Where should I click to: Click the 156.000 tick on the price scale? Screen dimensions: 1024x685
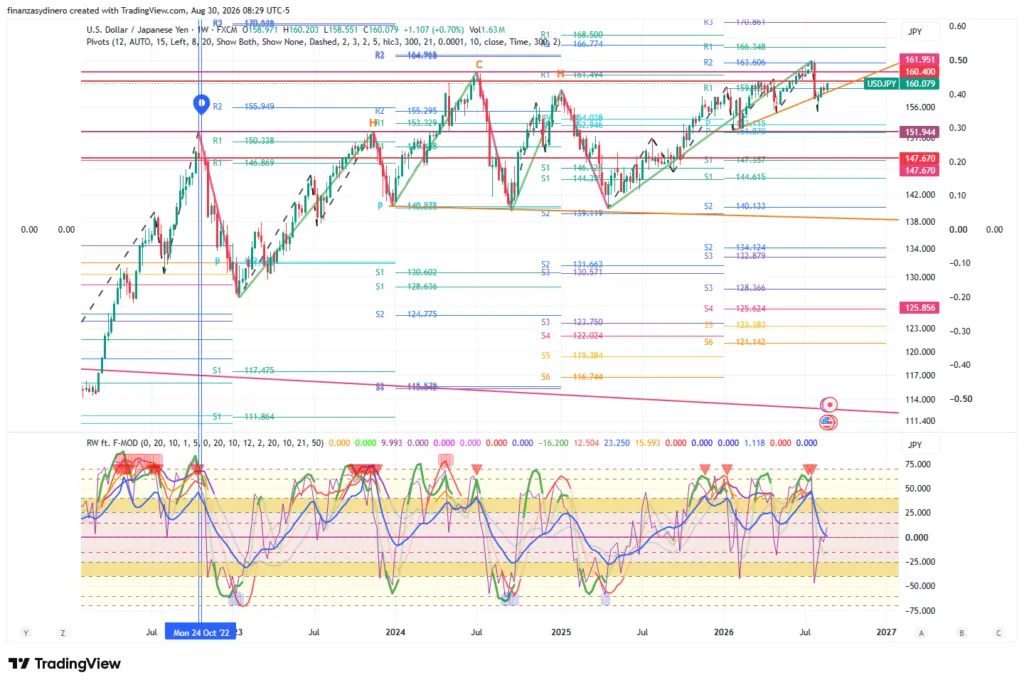pos(920,107)
